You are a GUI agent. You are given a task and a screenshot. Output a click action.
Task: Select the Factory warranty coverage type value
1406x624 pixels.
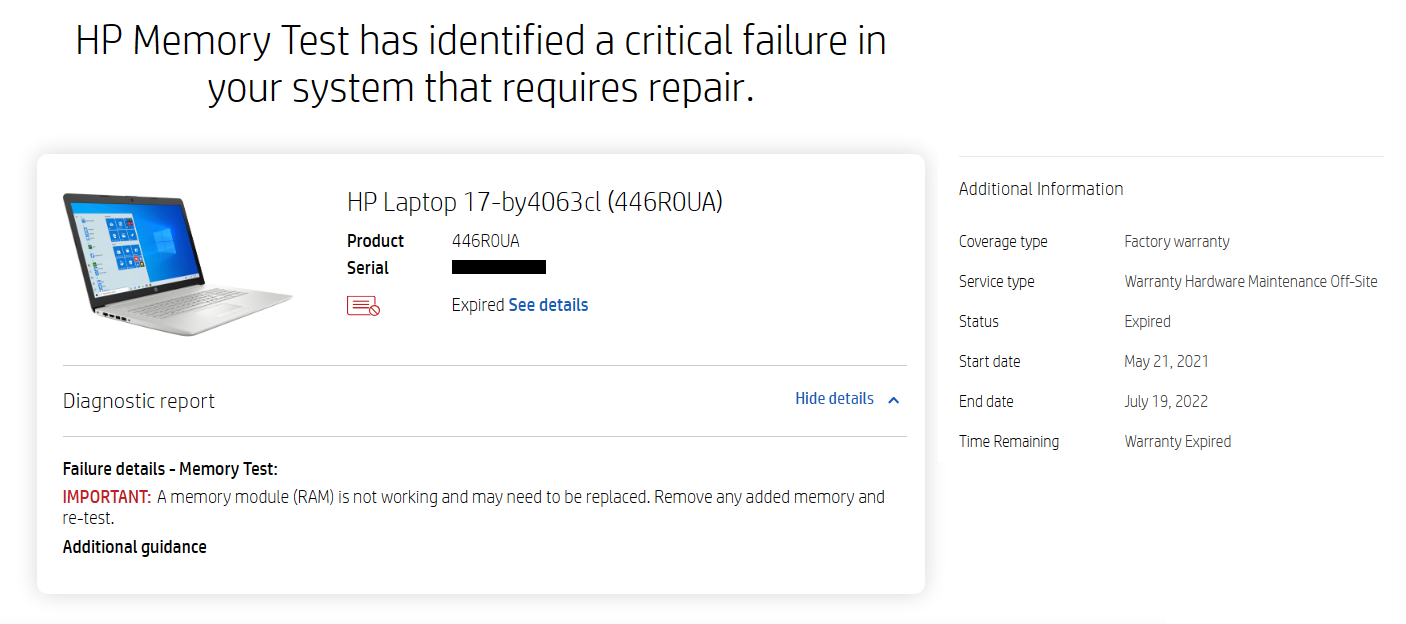coord(1176,241)
